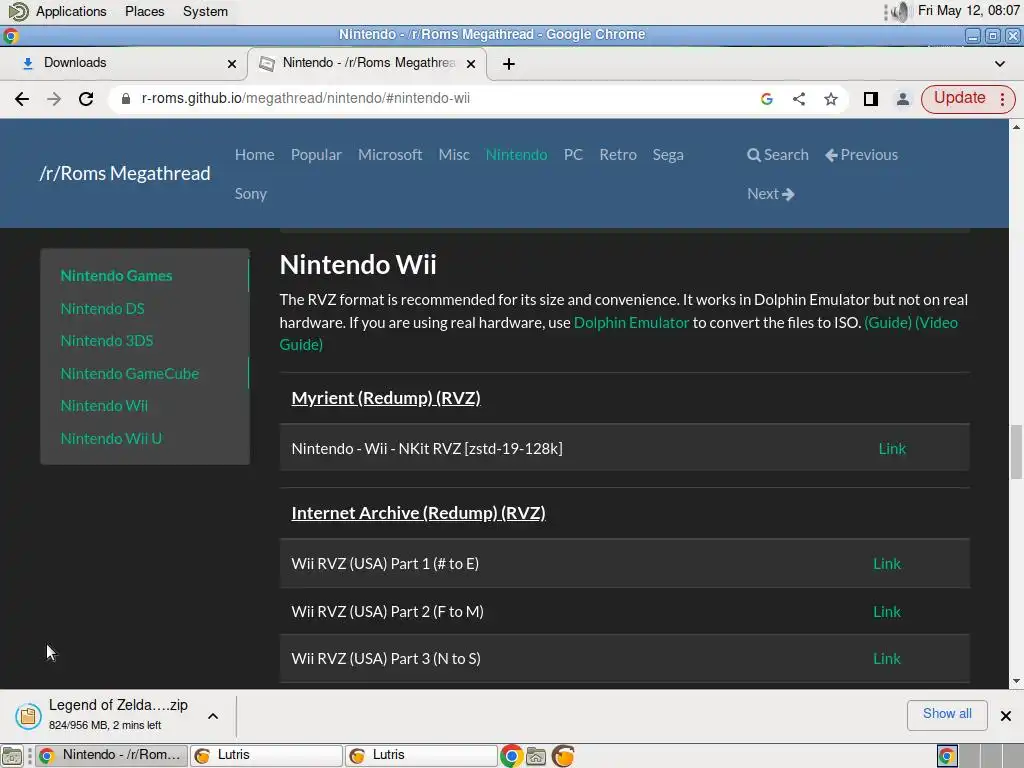The image size is (1024, 768).
Task: Click the date and time clock
Action: pyautogui.click(x=968, y=10)
